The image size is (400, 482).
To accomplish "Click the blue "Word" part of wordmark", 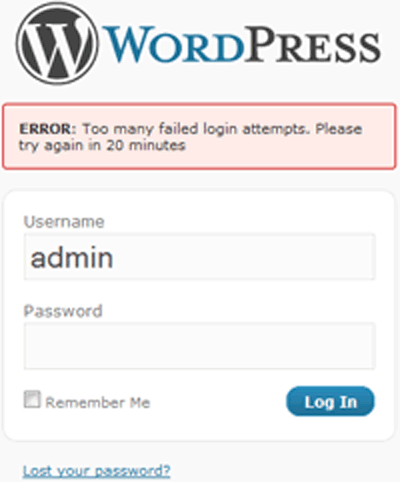I will click(x=173, y=44).
